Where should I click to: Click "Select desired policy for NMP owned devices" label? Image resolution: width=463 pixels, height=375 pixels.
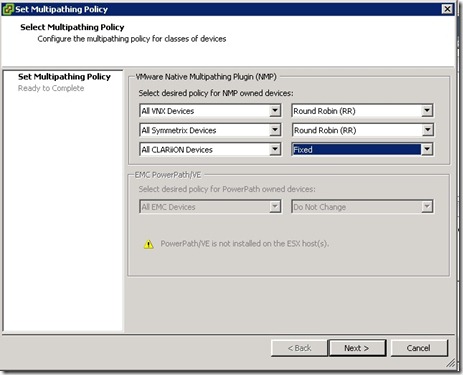click(x=216, y=93)
